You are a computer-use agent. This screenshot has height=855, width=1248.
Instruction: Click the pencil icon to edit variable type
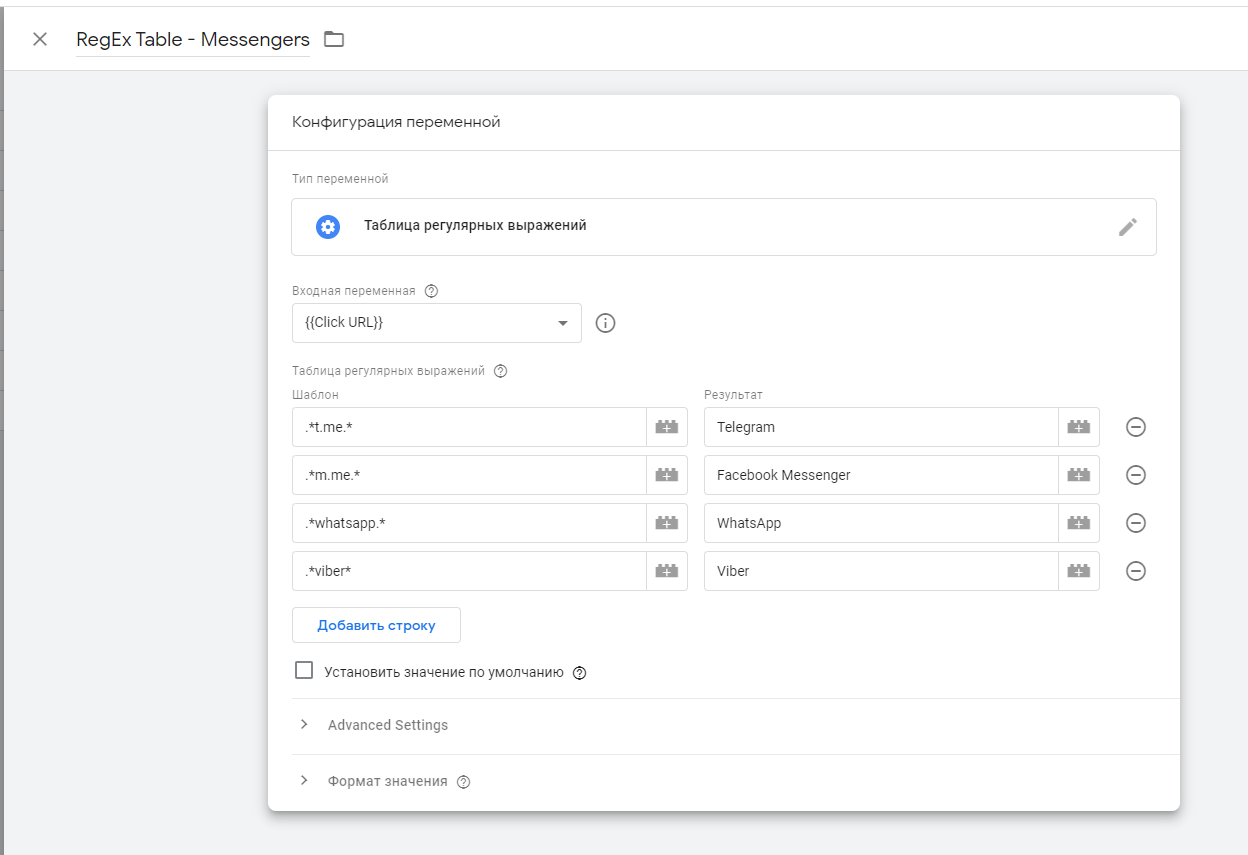pyautogui.click(x=1127, y=227)
